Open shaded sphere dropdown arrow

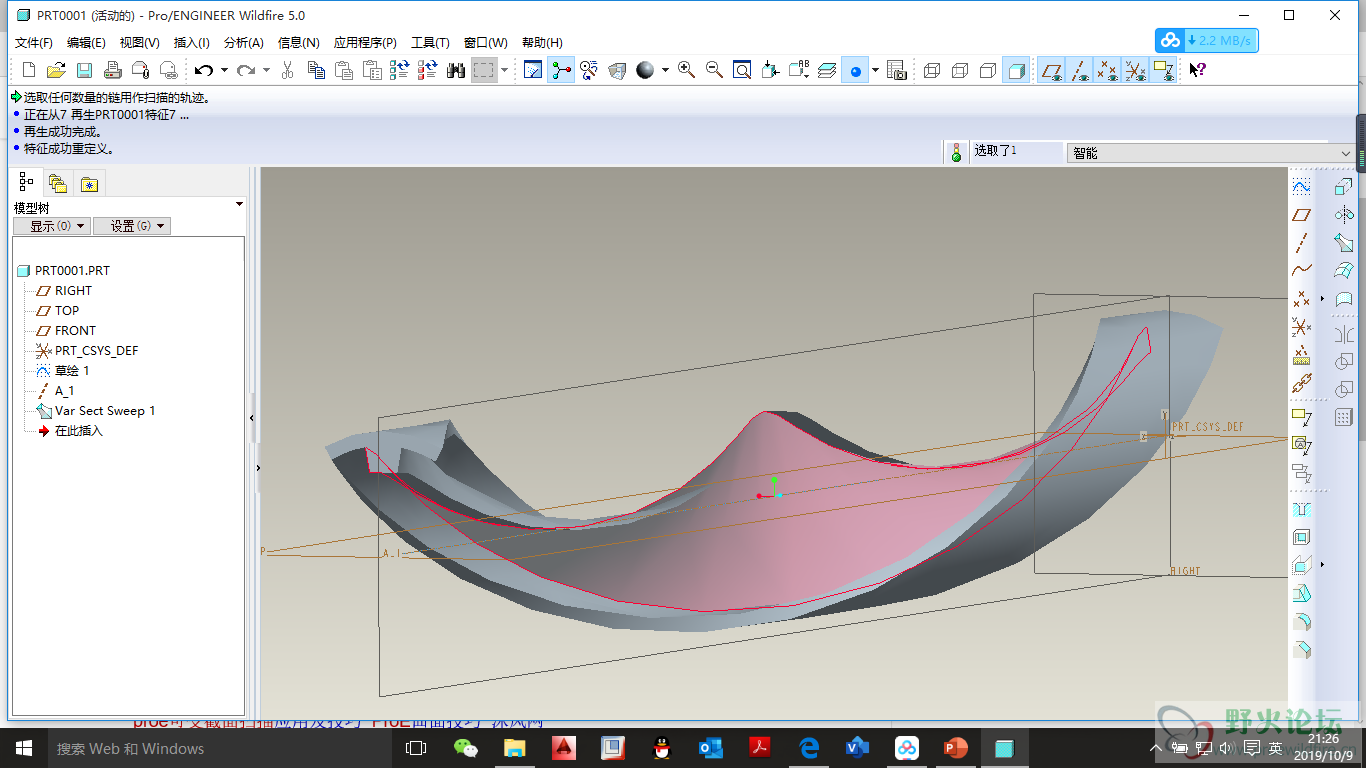[665, 70]
